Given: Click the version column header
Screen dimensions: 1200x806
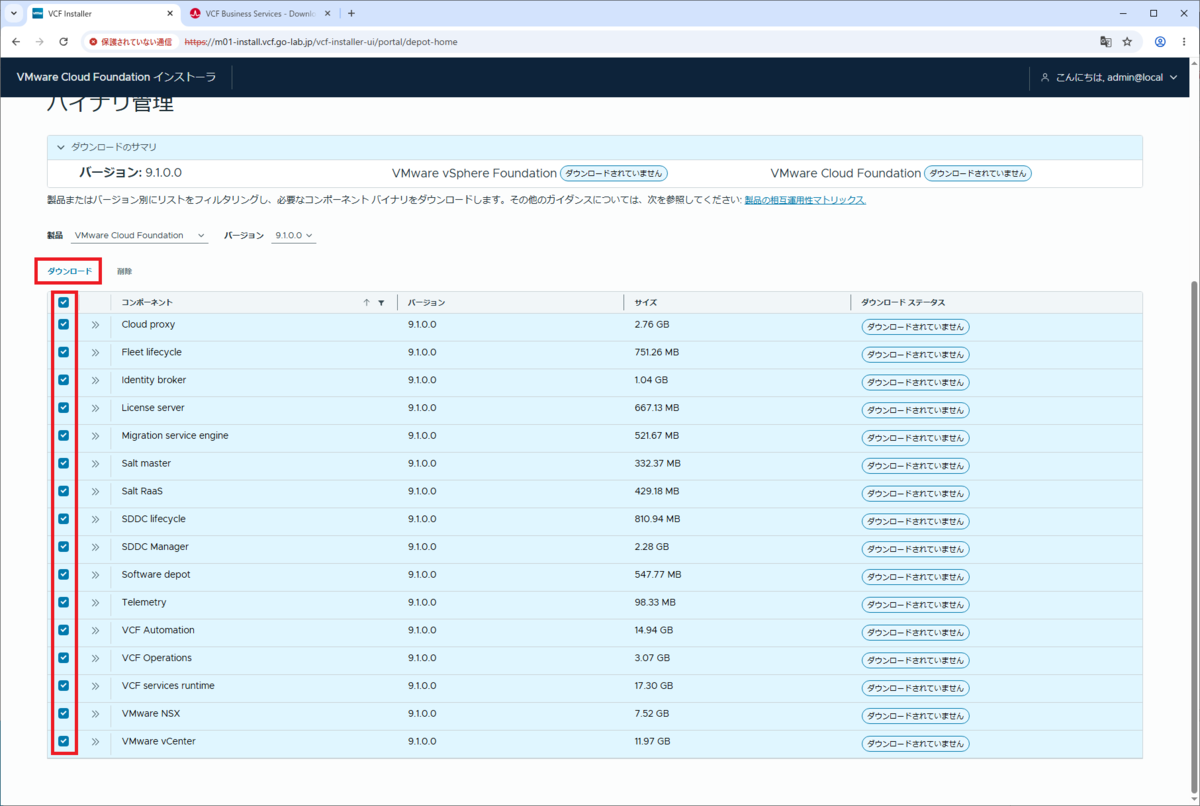Looking at the screenshot, I should point(427,302).
